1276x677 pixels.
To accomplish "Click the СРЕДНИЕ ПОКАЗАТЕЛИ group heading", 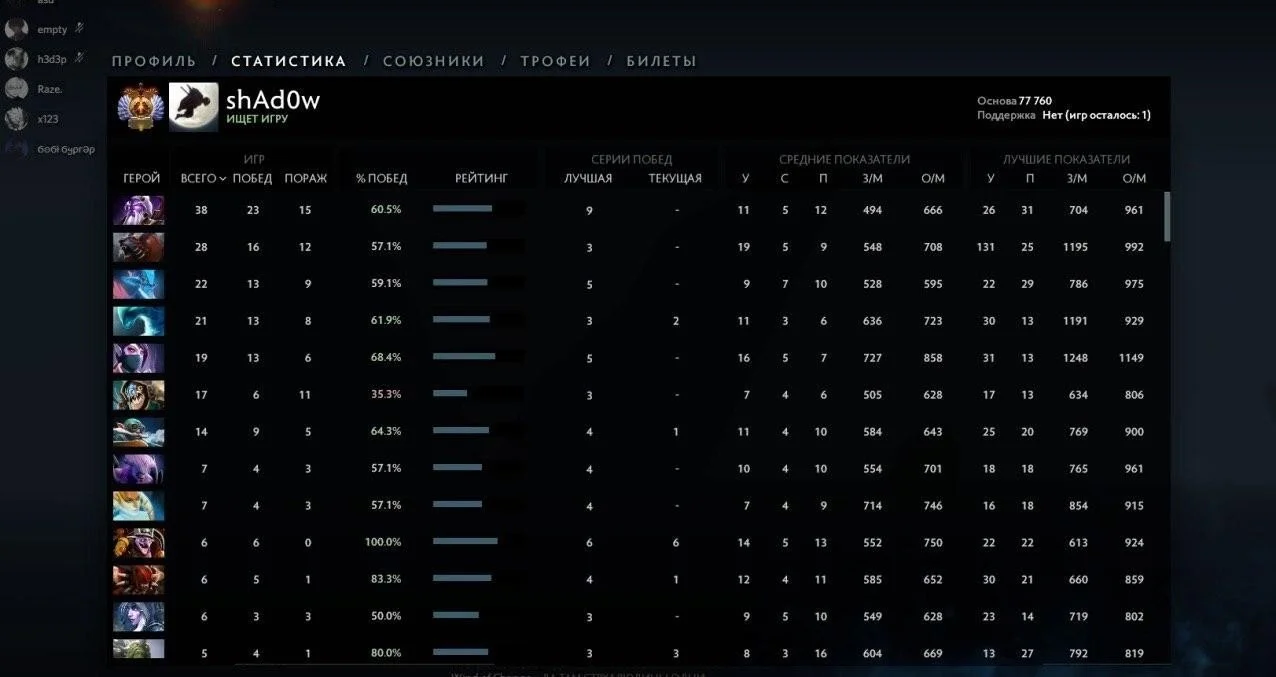I will (x=845, y=159).
